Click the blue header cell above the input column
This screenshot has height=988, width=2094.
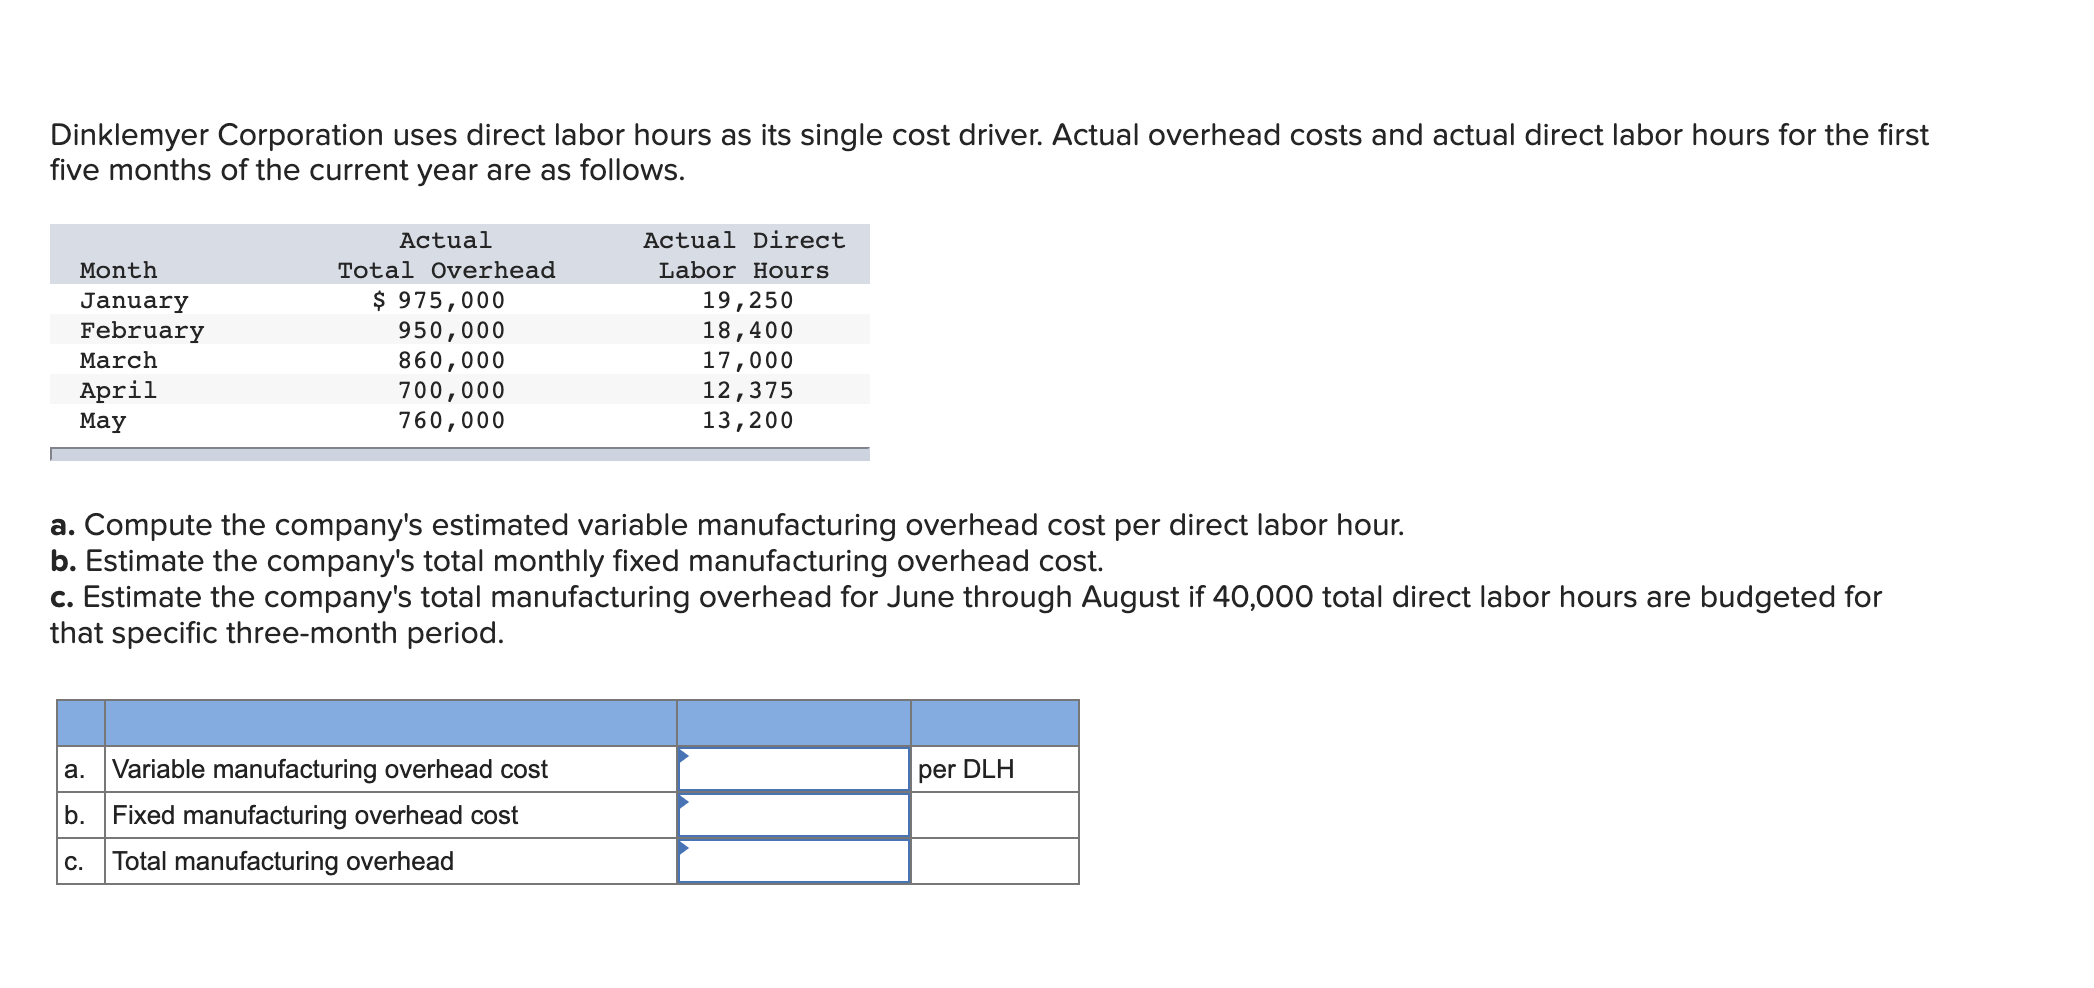[x=793, y=720]
